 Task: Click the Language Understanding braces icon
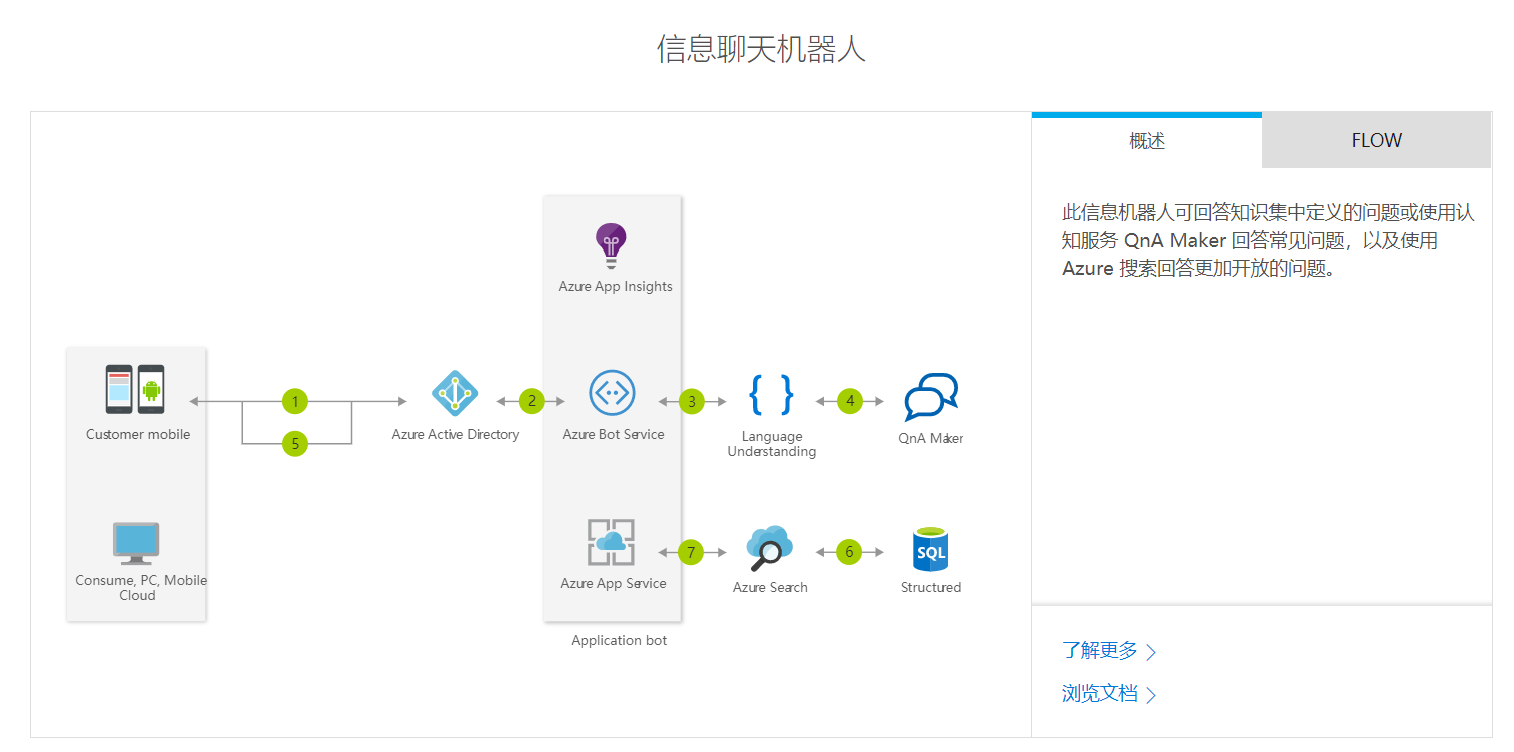pyautogui.click(x=770, y=393)
